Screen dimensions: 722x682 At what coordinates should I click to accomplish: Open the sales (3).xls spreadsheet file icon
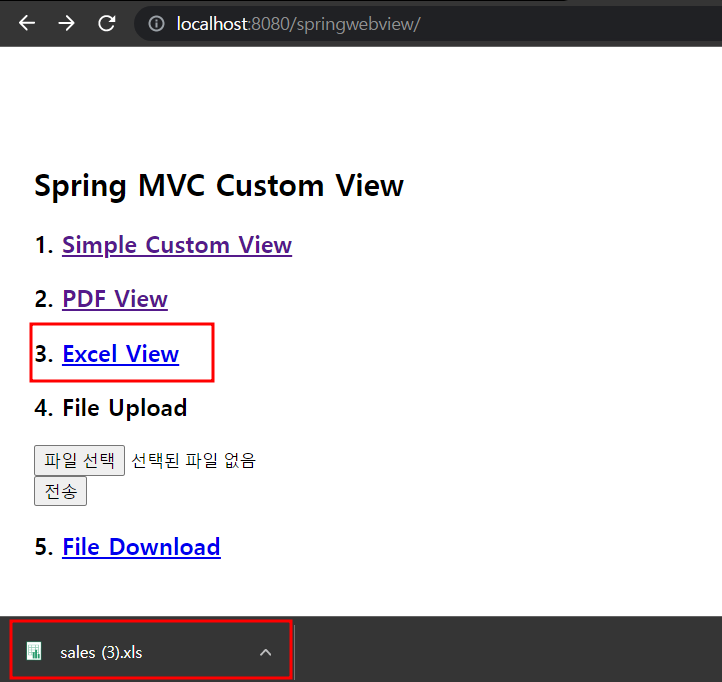click(34, 651)
